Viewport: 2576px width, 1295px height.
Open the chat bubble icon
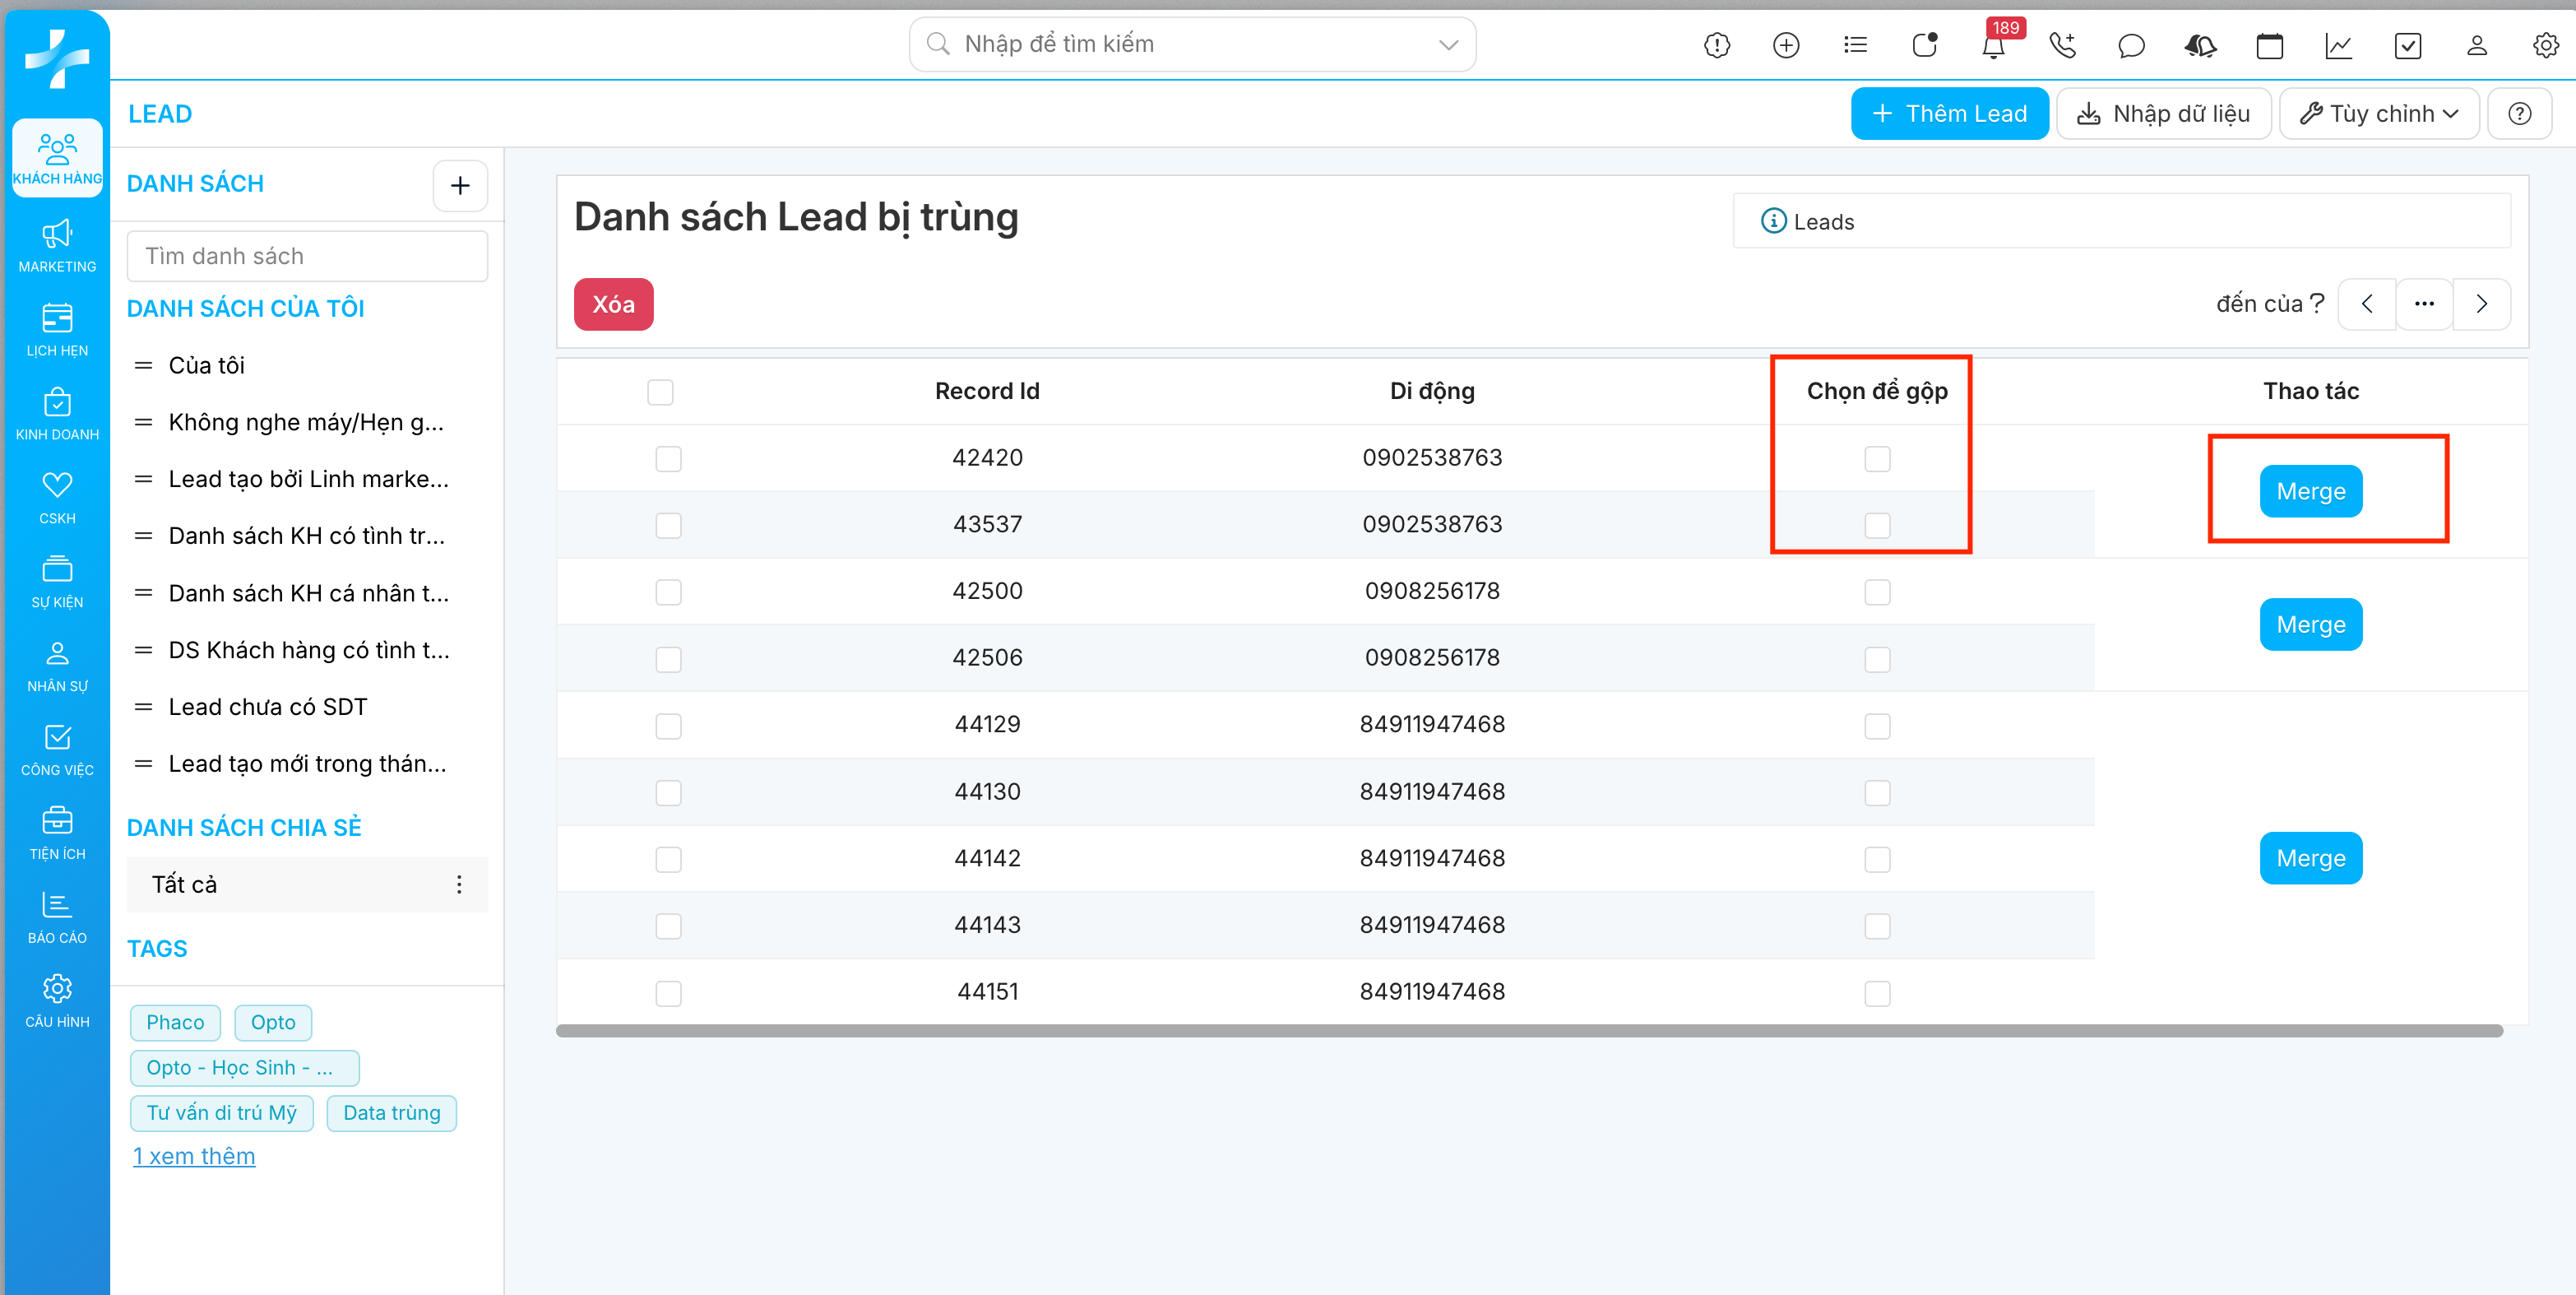pos(2131,45)
